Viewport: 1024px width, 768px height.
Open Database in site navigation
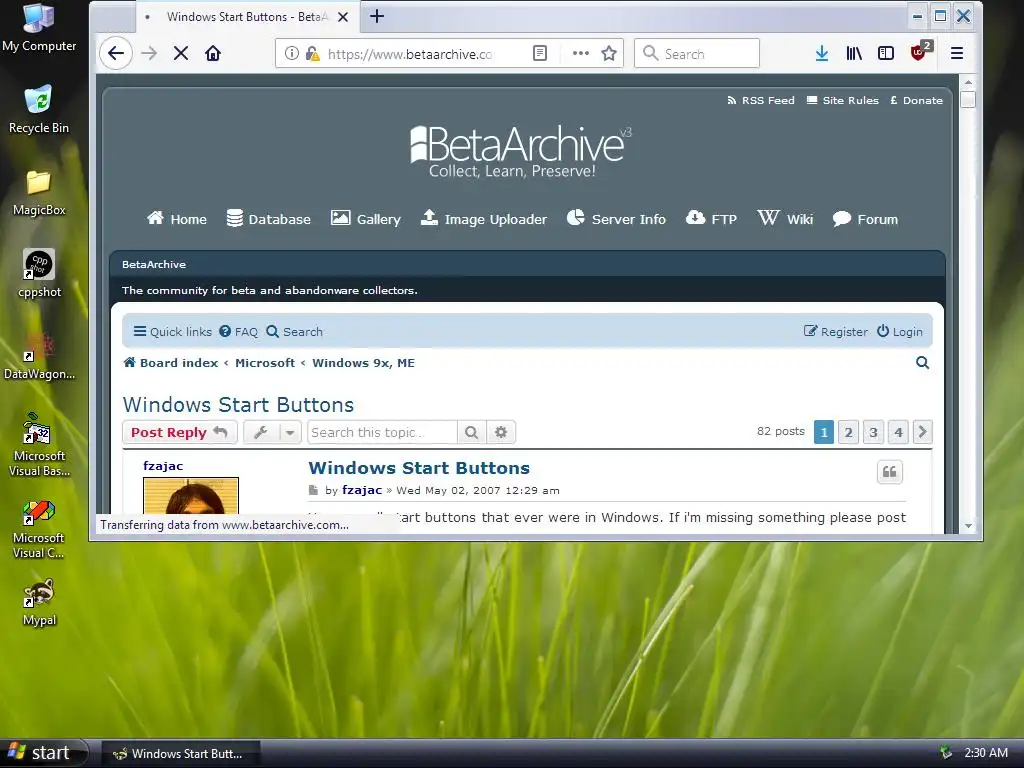[x=268, y=219]
